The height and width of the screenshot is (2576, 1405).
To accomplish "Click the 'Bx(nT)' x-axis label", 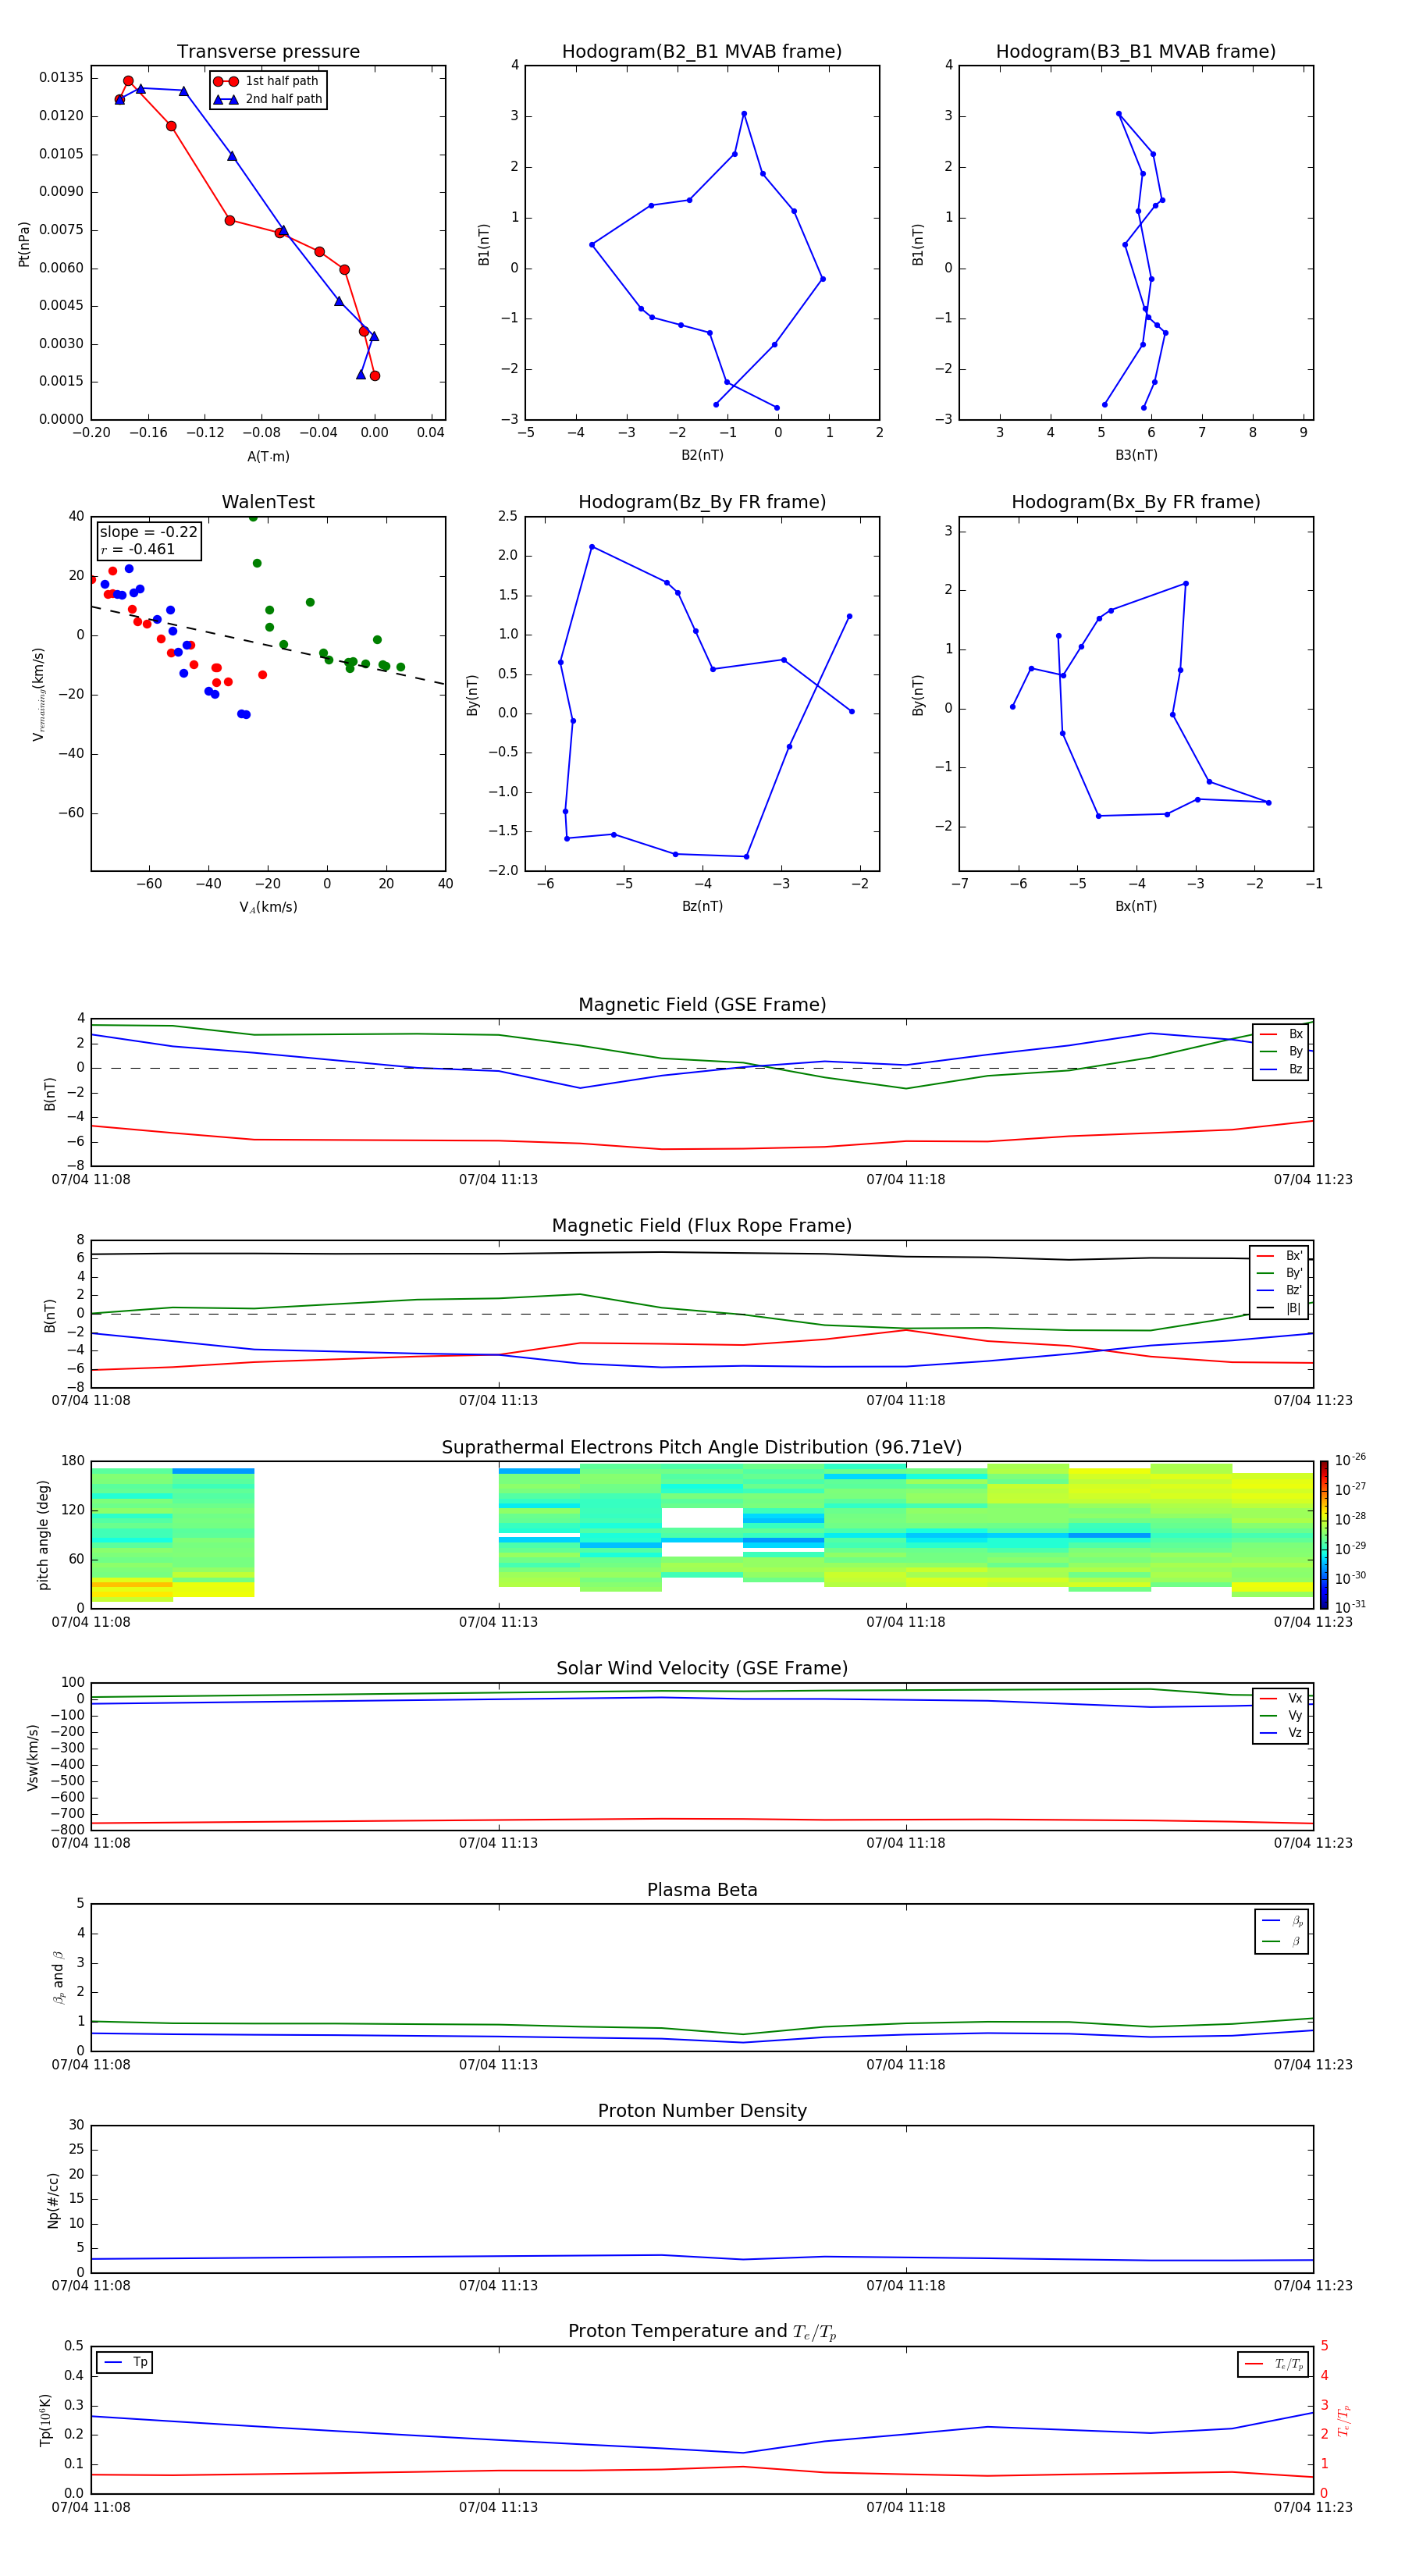I will pos(1136,906).
